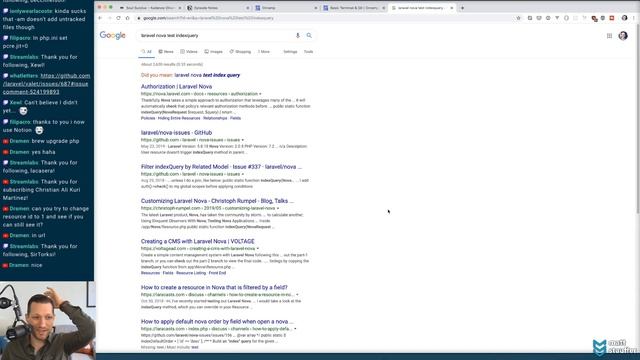The width and height of the screenshot is (640, 360).
Task: Reload the page with the refresh icon
Action: click(x=118, y=18)
